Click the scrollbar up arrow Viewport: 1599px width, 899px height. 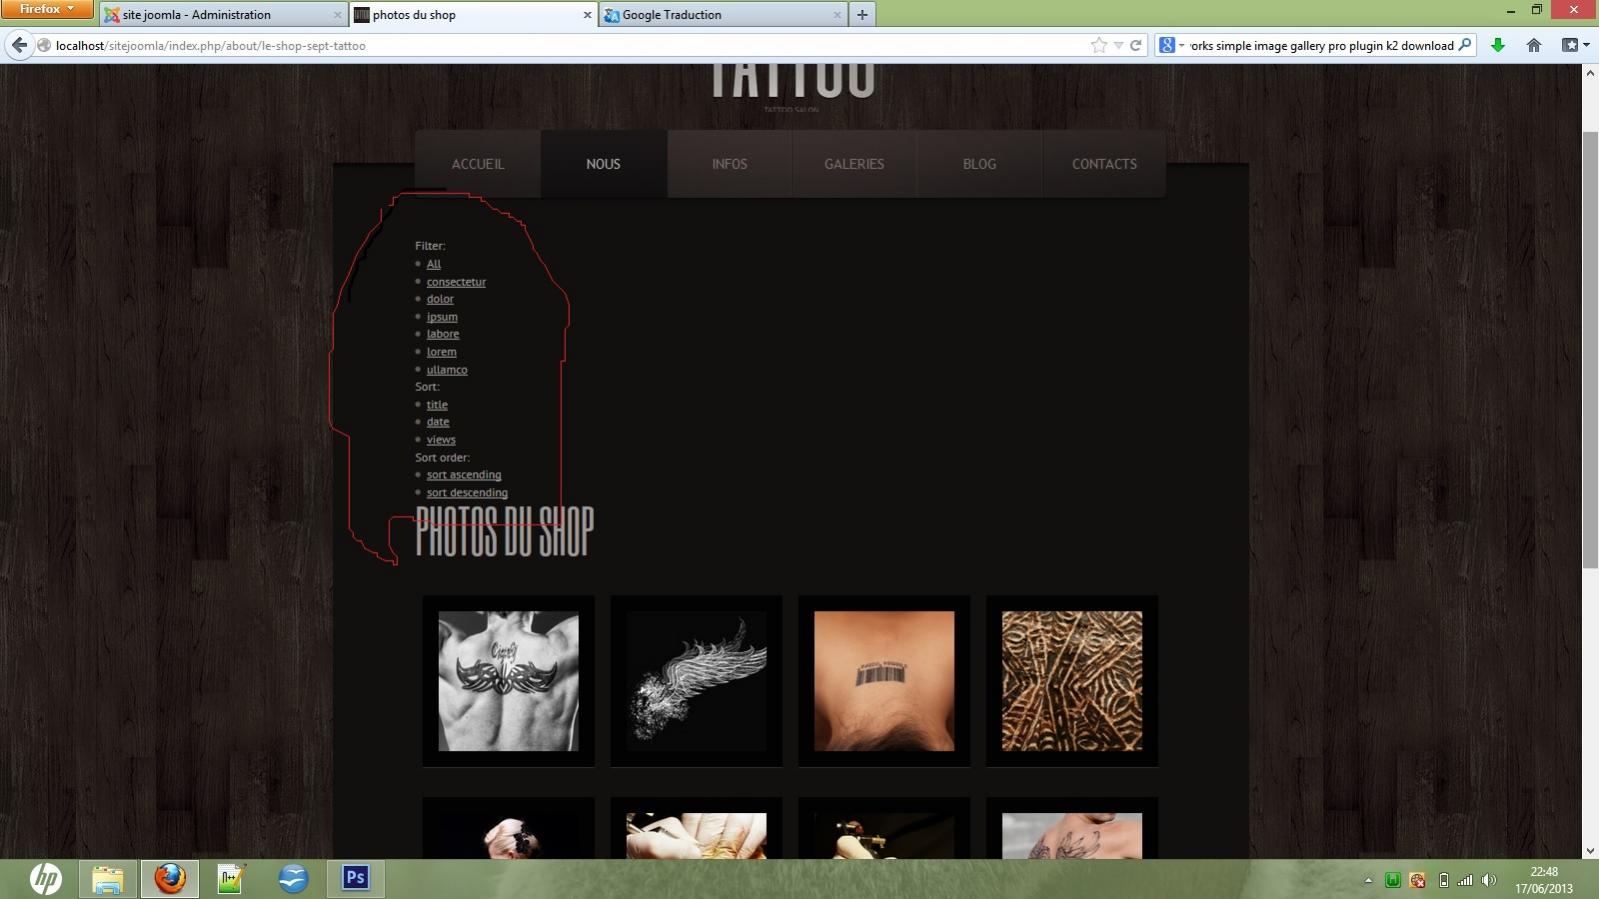coord(1590,74)
